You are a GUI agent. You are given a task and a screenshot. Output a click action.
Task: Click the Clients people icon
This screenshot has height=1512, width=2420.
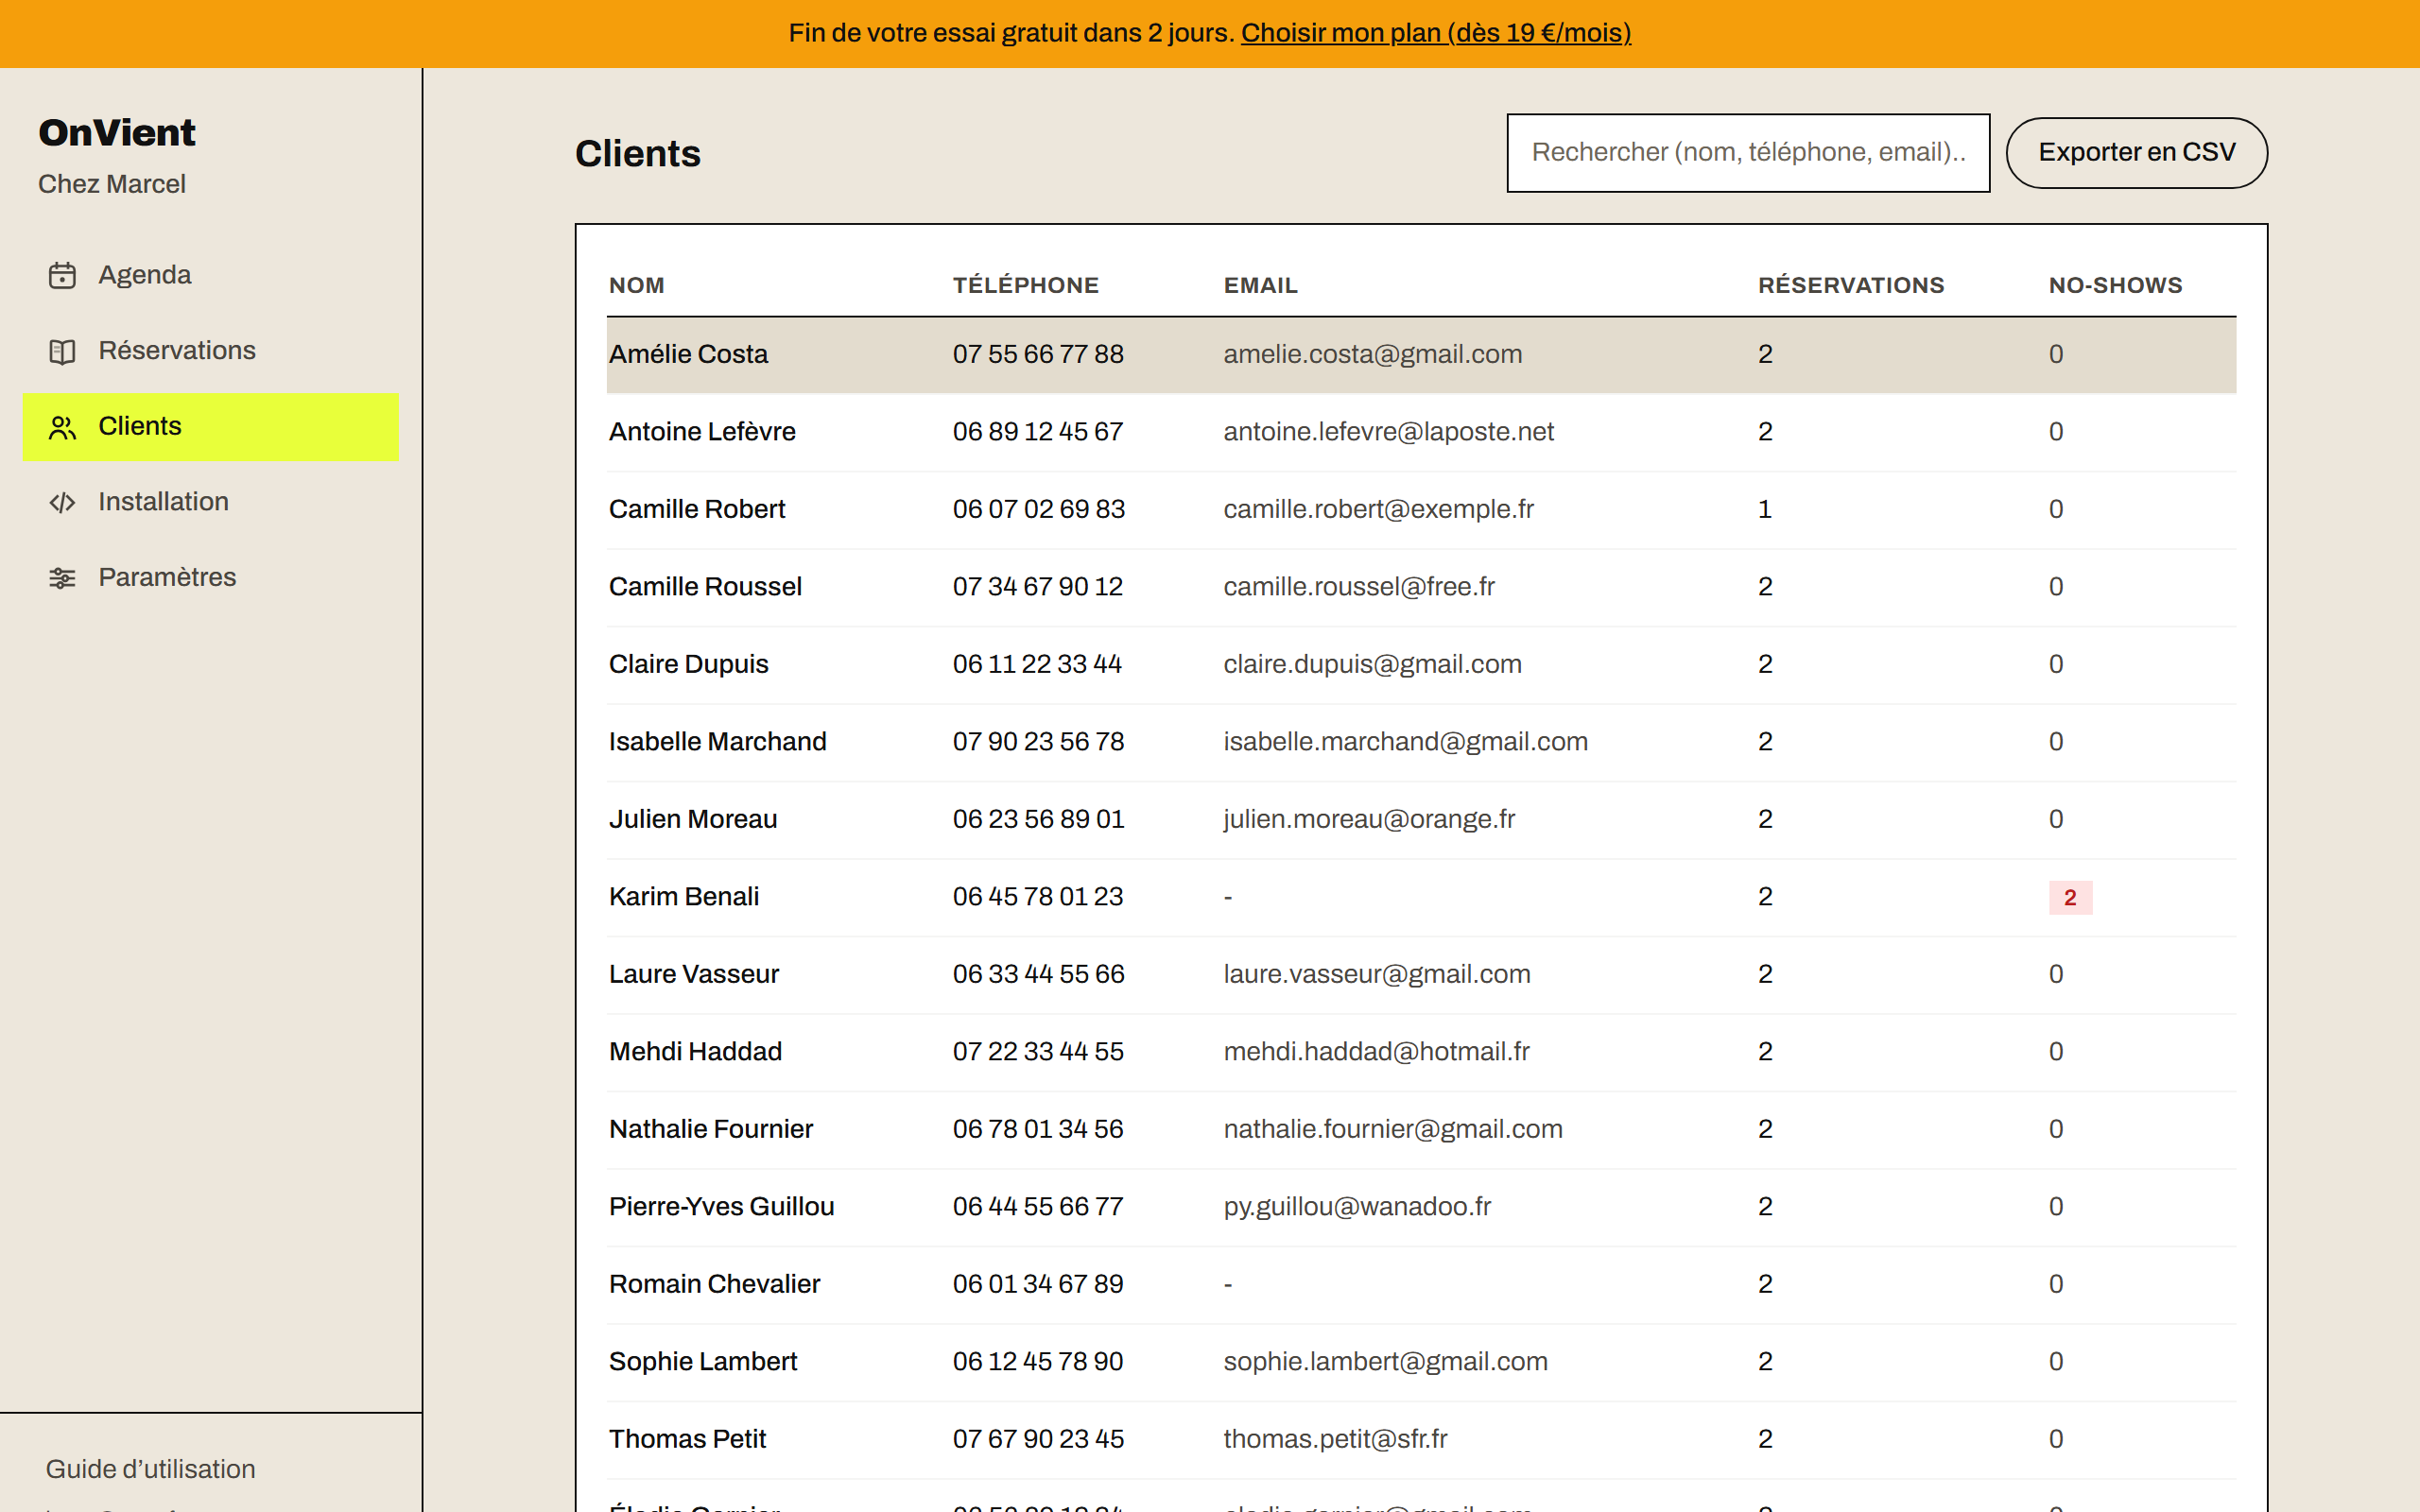click(62, 427)
